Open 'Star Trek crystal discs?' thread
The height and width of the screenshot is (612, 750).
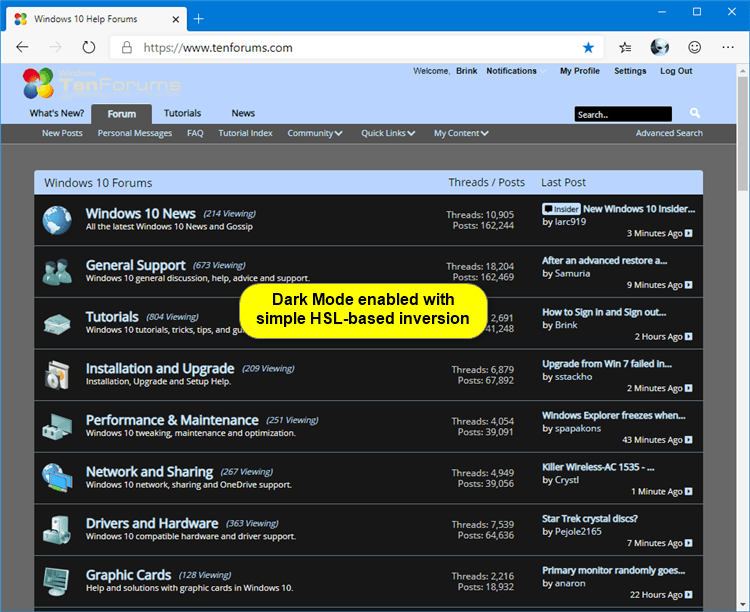589,519
